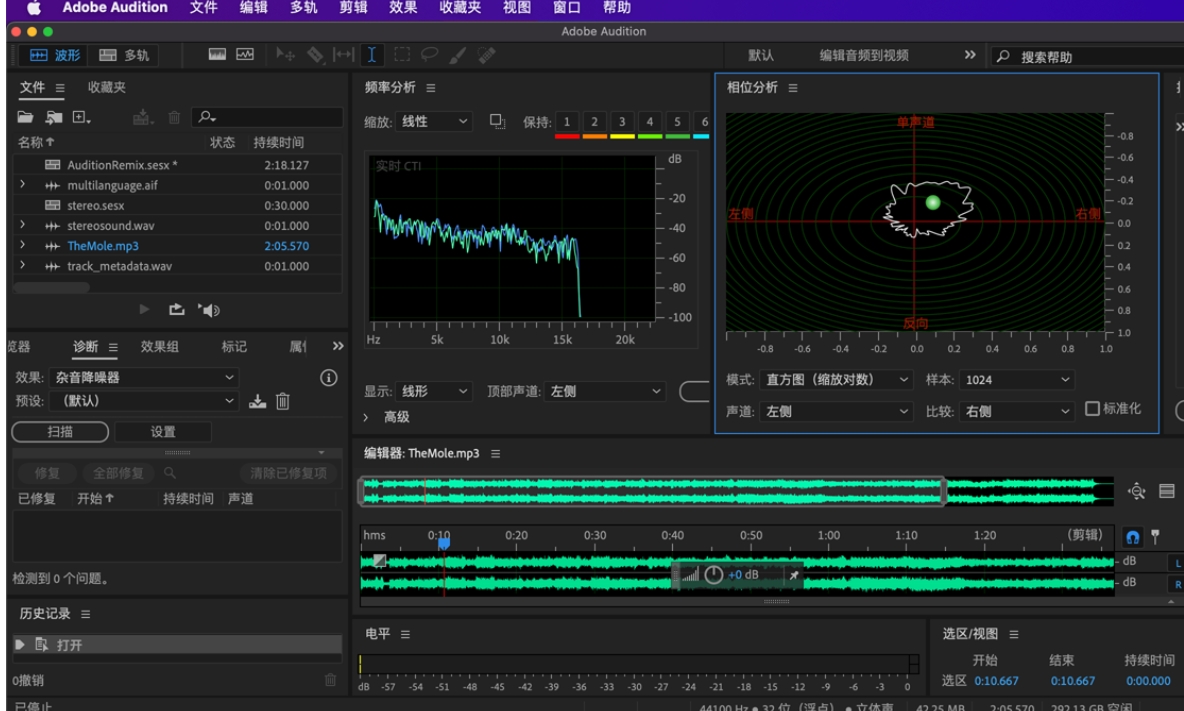Open the 样本 dropdown showing 1024
This screenshot has height=711, width=1184.
pos(1016,380)
